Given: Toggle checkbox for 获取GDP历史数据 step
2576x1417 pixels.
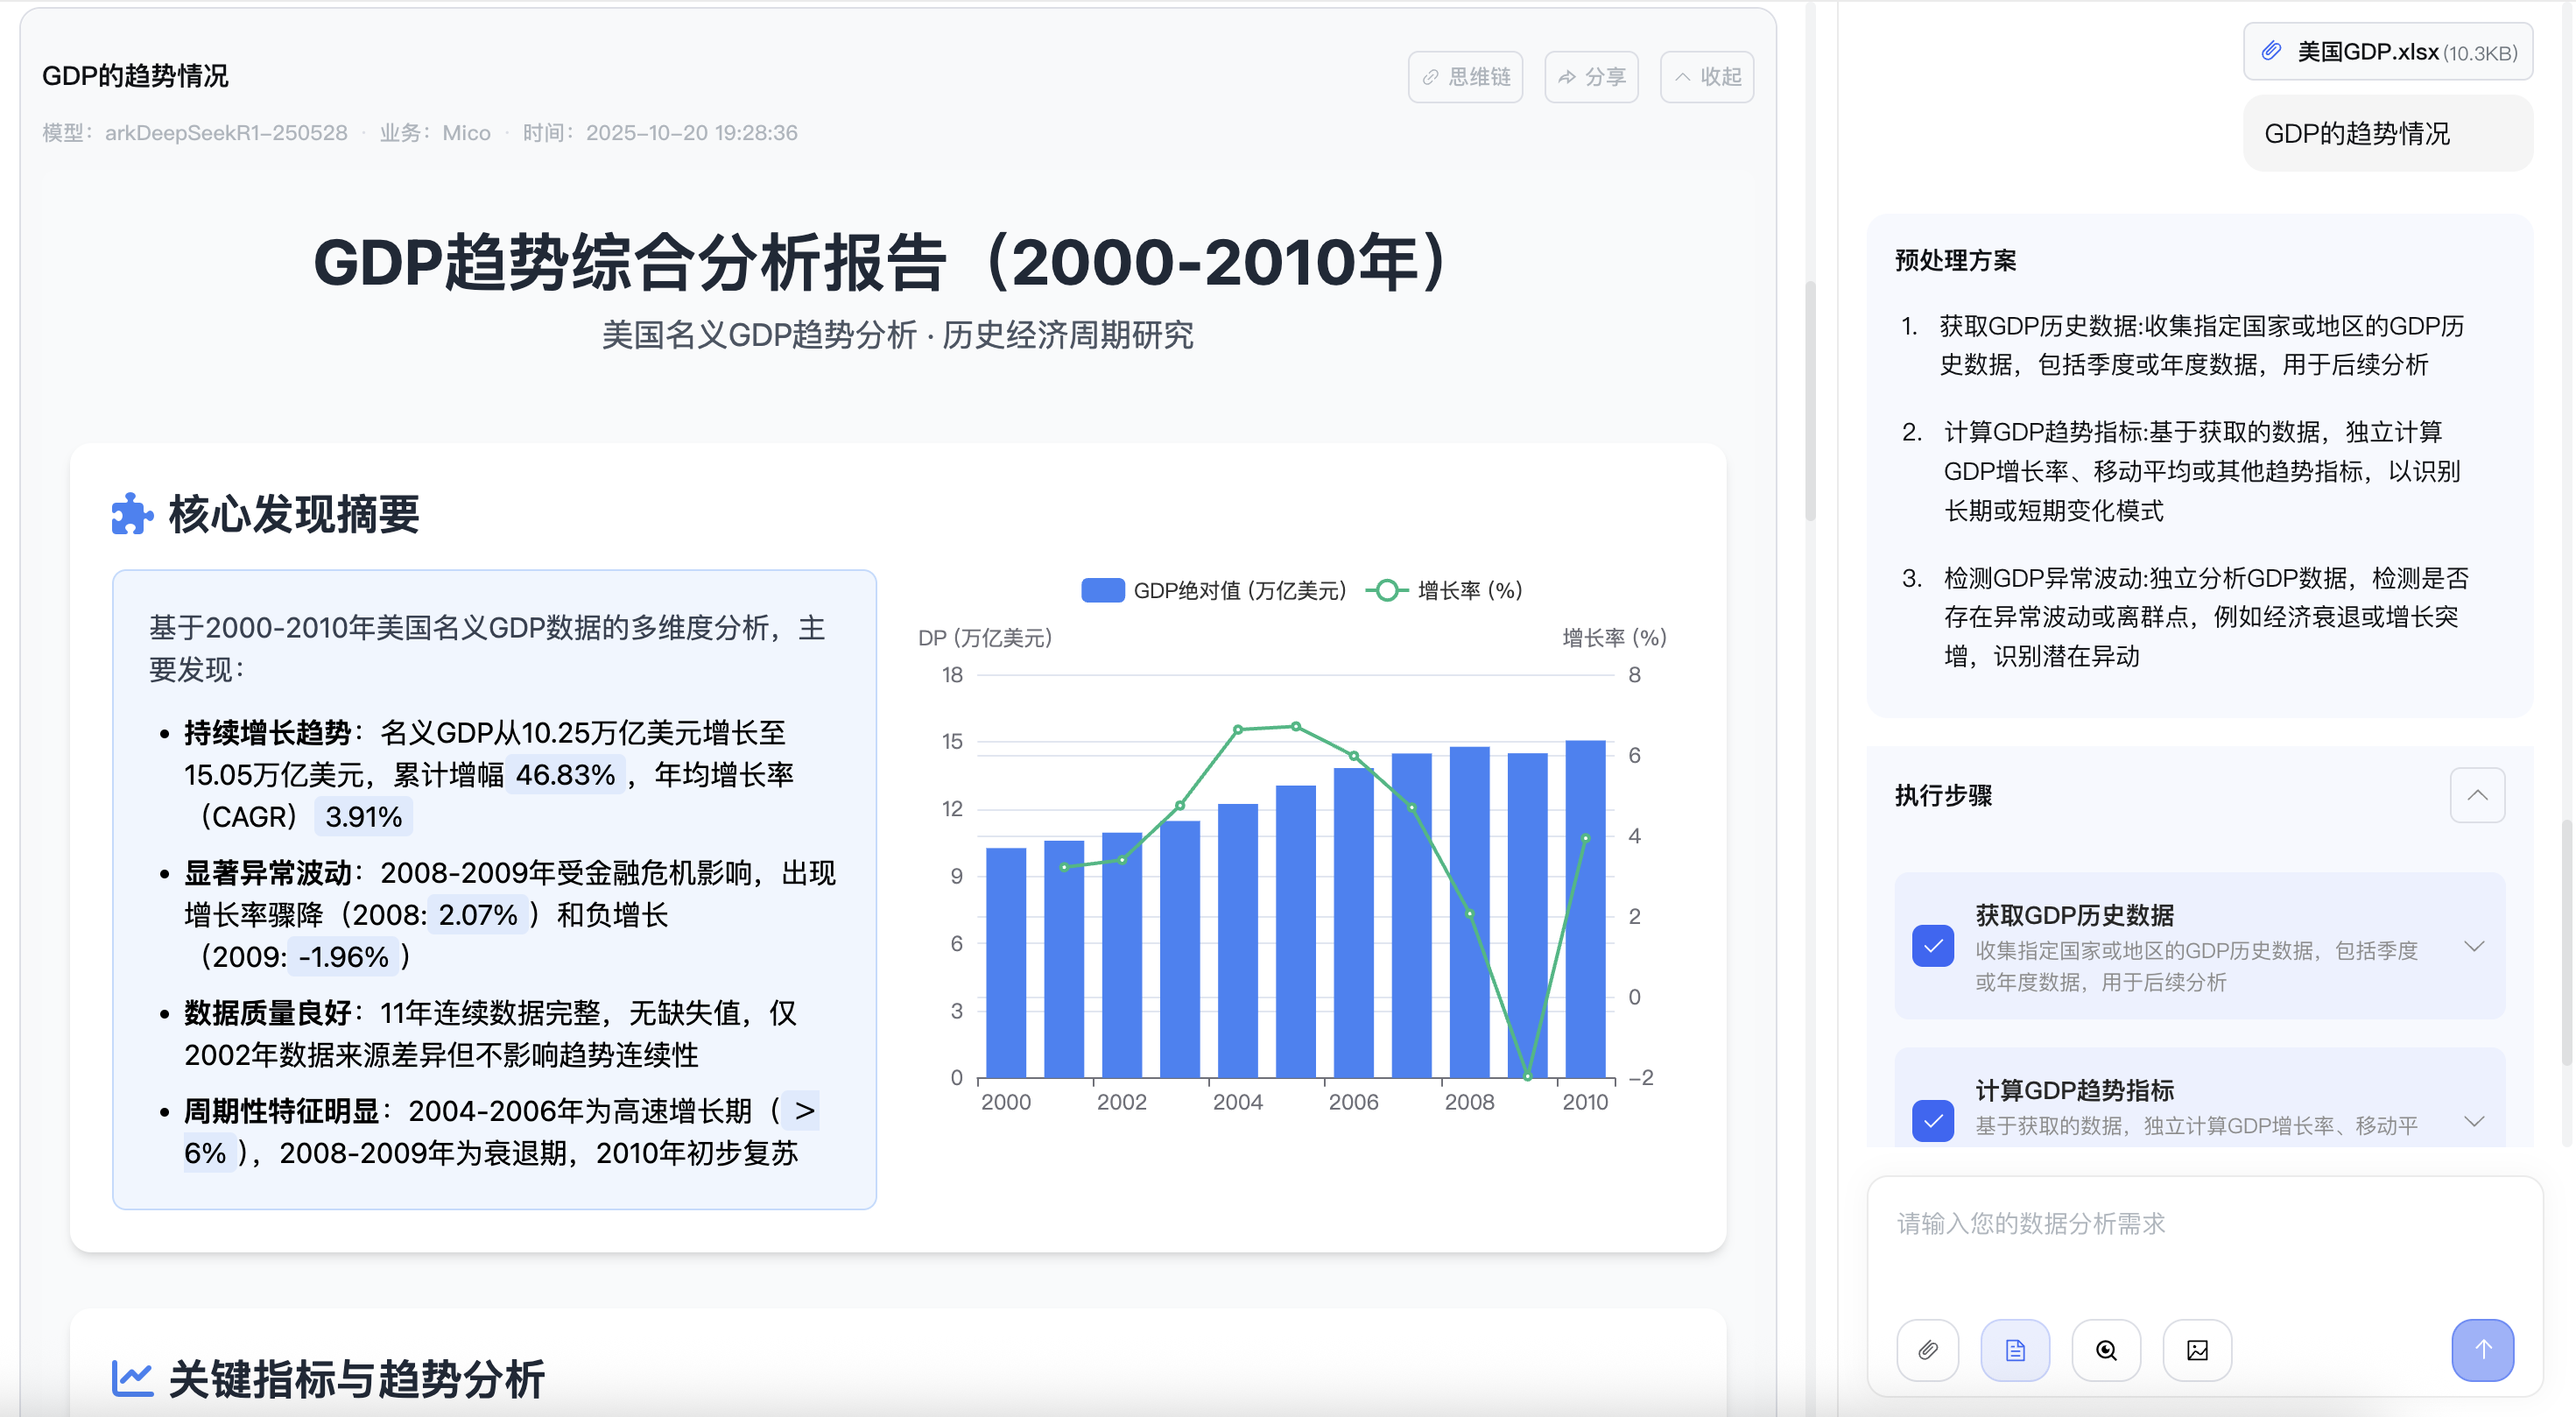Looking at the screenshot, I should point(1932,946).
